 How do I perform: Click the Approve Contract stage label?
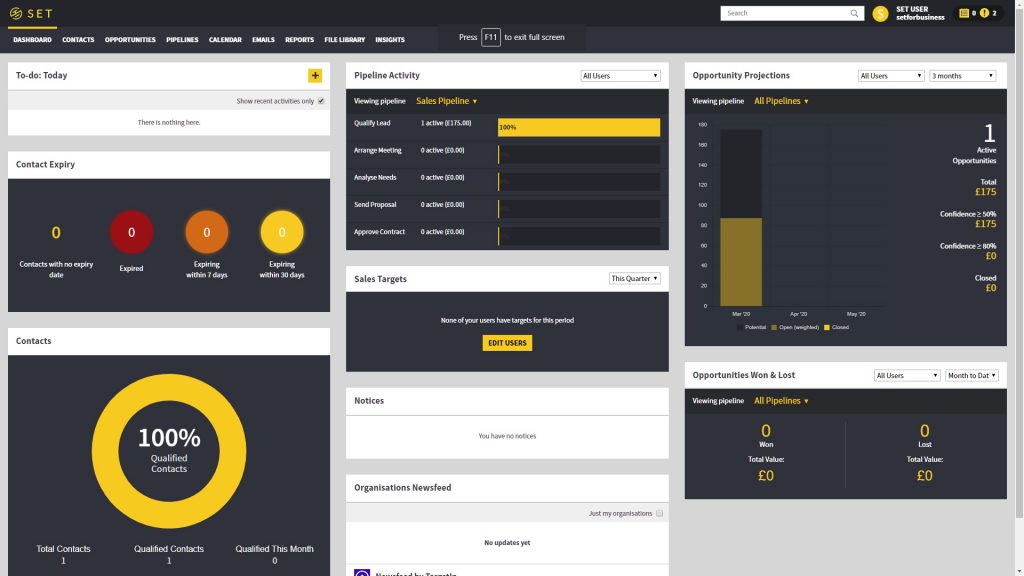(x=379, y=232)
